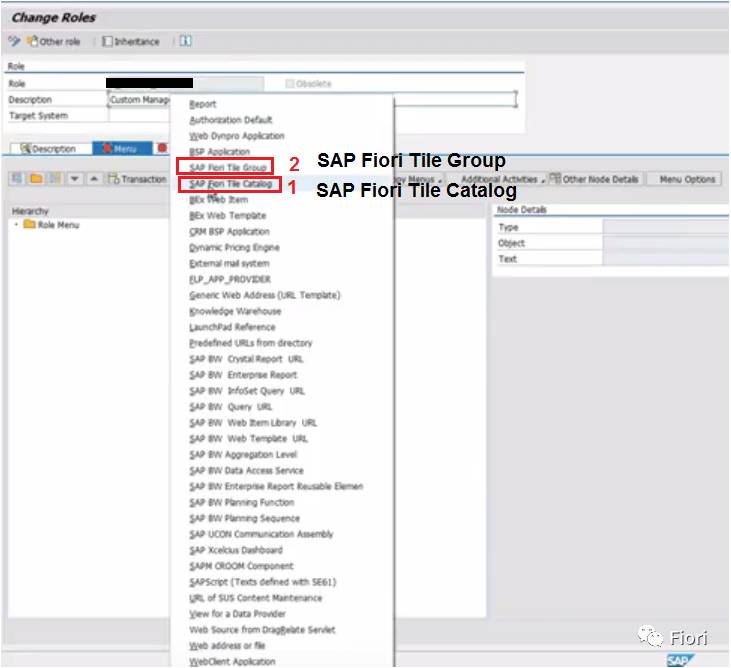This screenshot has height=668, width=731.
Task: Toggle the Obsolete checkbox
Action: coord(290,83)
